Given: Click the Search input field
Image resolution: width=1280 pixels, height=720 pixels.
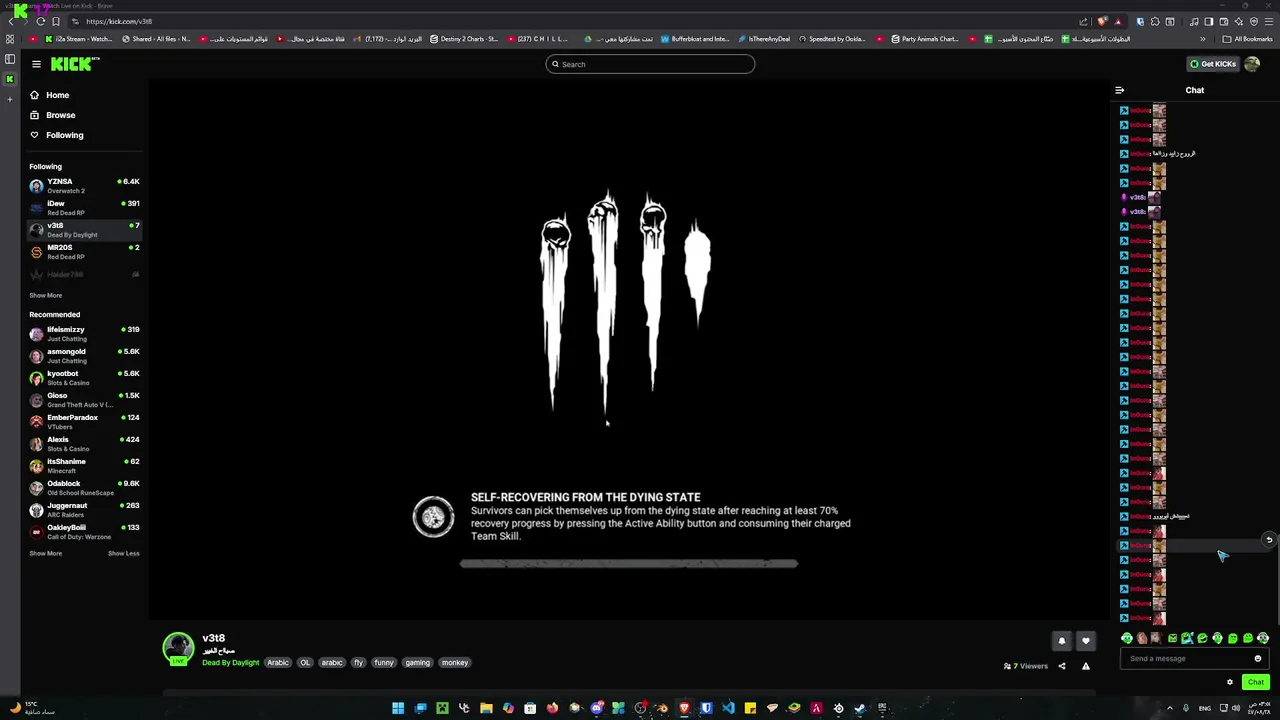Looking at the screenshot, I should pos(650,64).
